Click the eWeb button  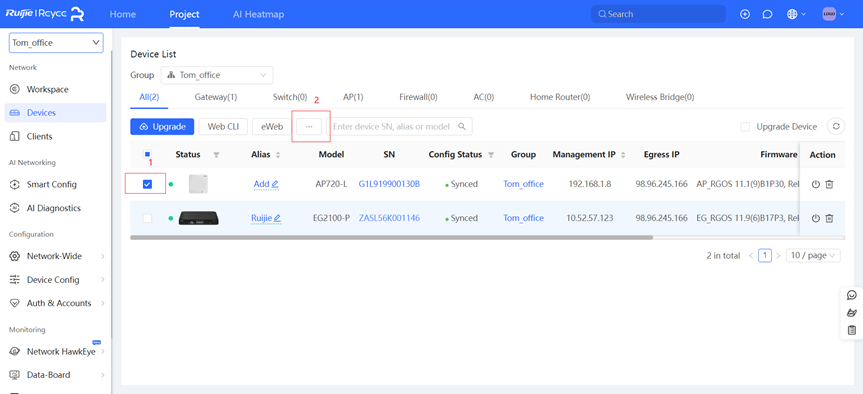click(272, 127)
